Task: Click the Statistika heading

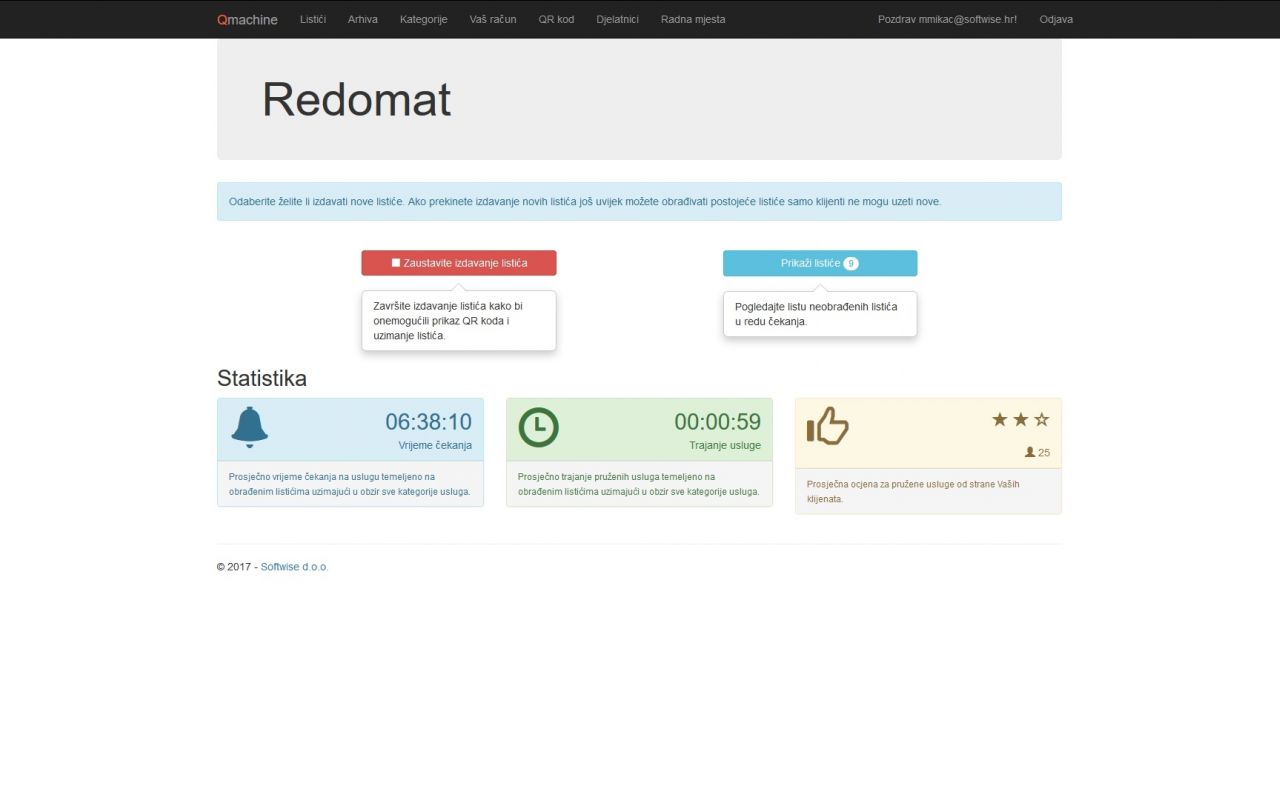Action: click(262, 378)
